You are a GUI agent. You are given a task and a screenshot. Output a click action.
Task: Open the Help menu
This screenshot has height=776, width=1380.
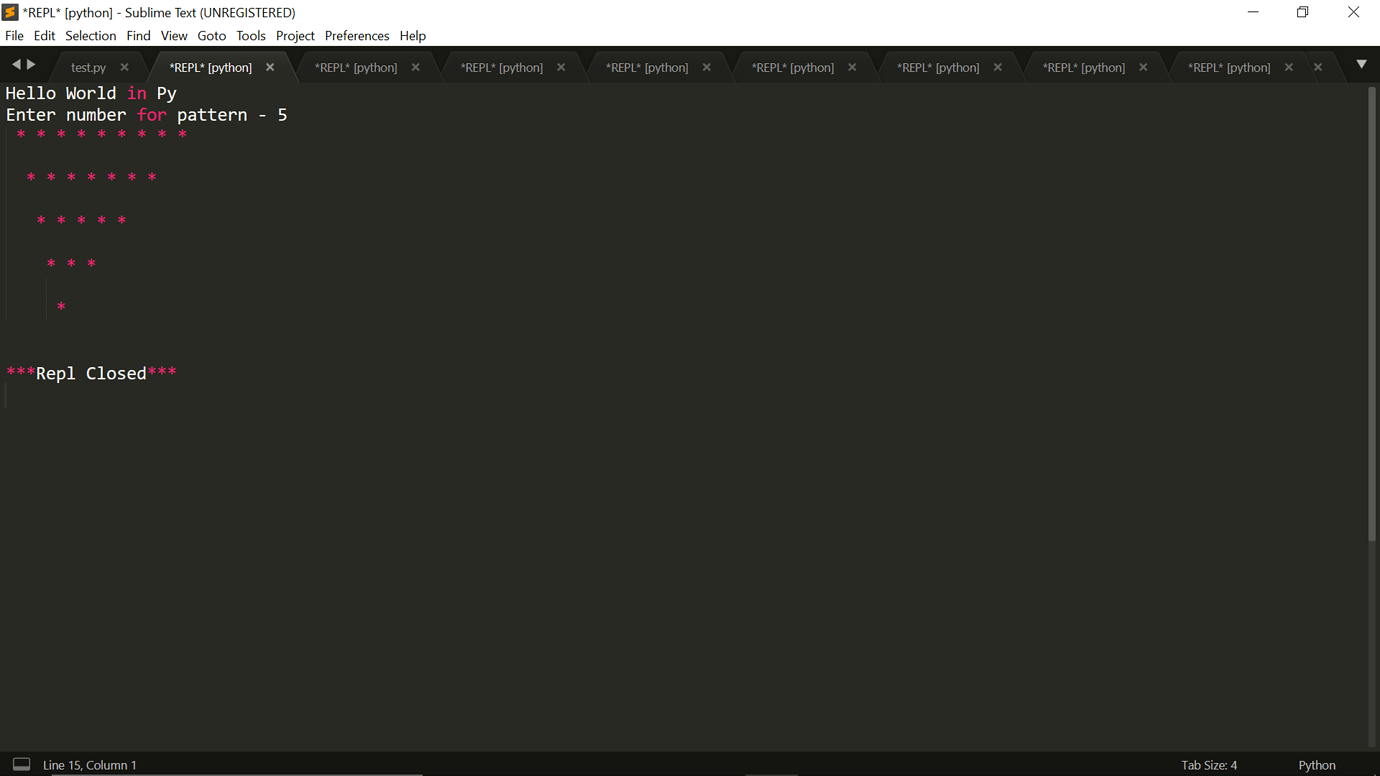click(x=412, y=35)
